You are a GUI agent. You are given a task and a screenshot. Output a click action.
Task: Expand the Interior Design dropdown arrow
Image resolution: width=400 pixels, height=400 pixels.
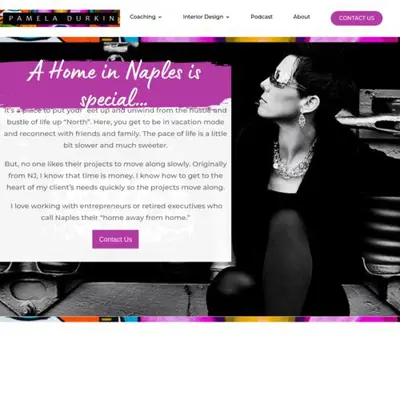click(x=228, y=17)
